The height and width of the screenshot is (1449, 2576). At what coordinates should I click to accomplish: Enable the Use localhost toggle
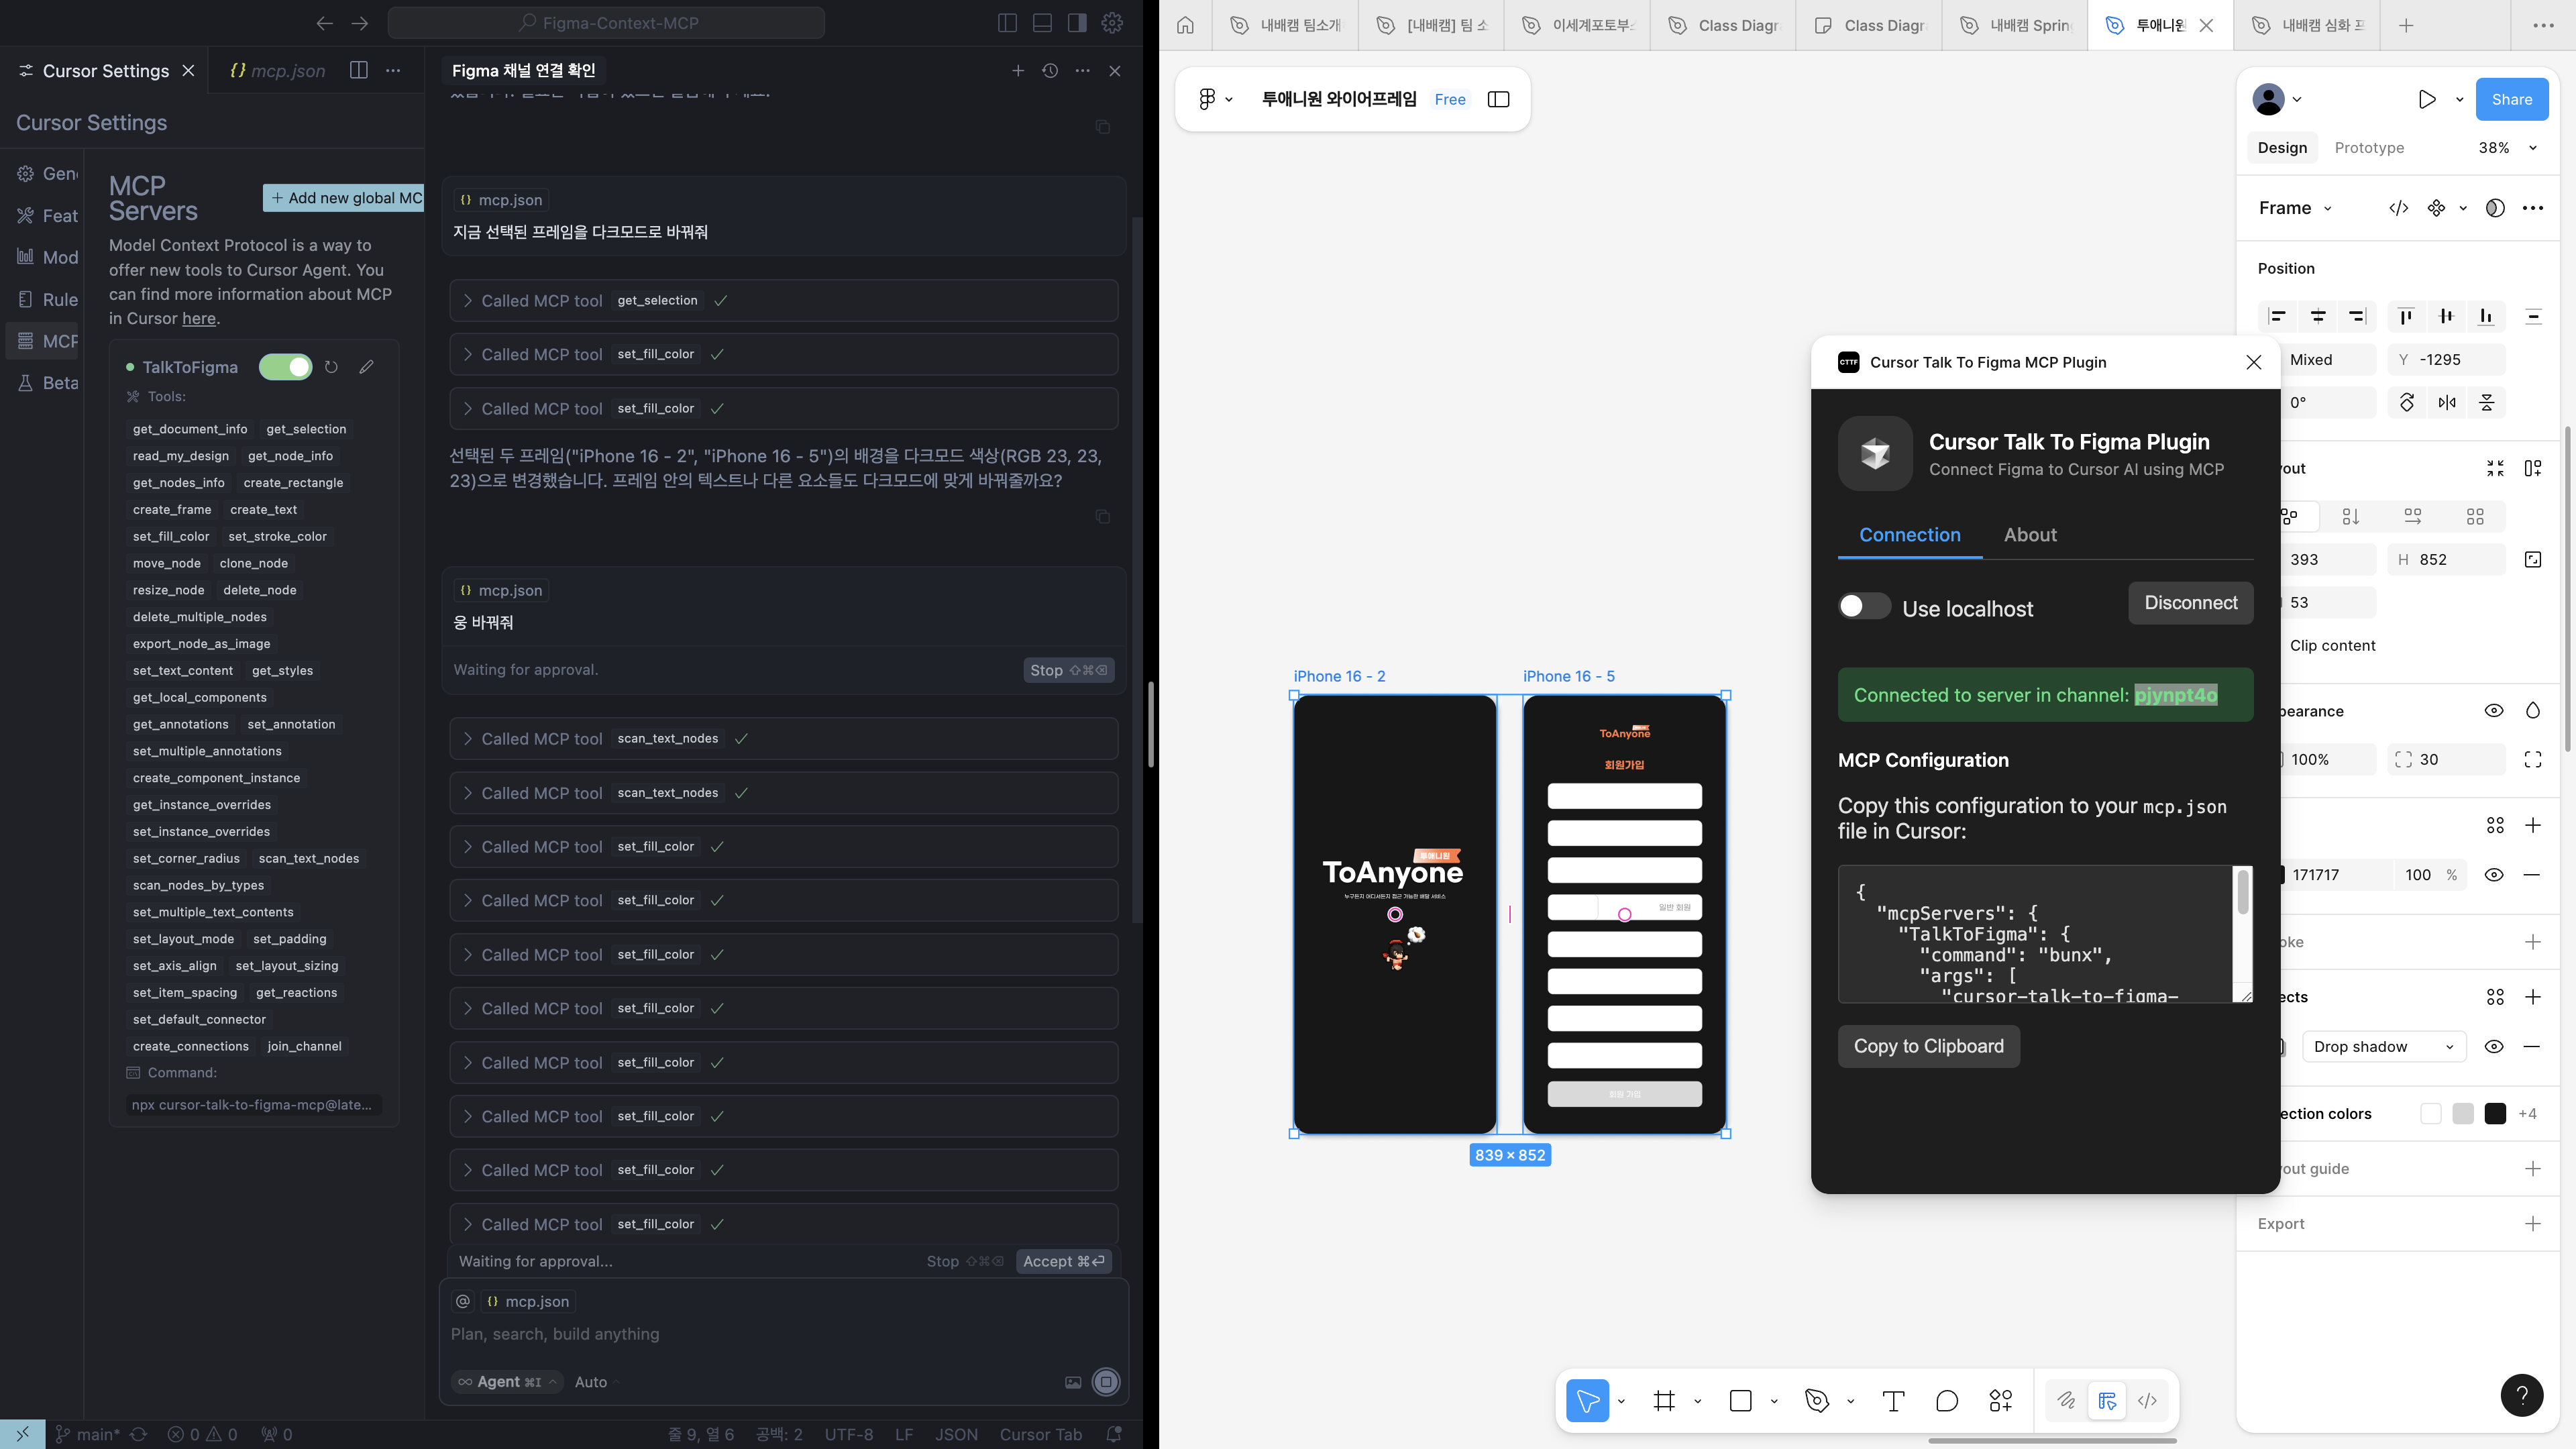[x=1864, y=607]
